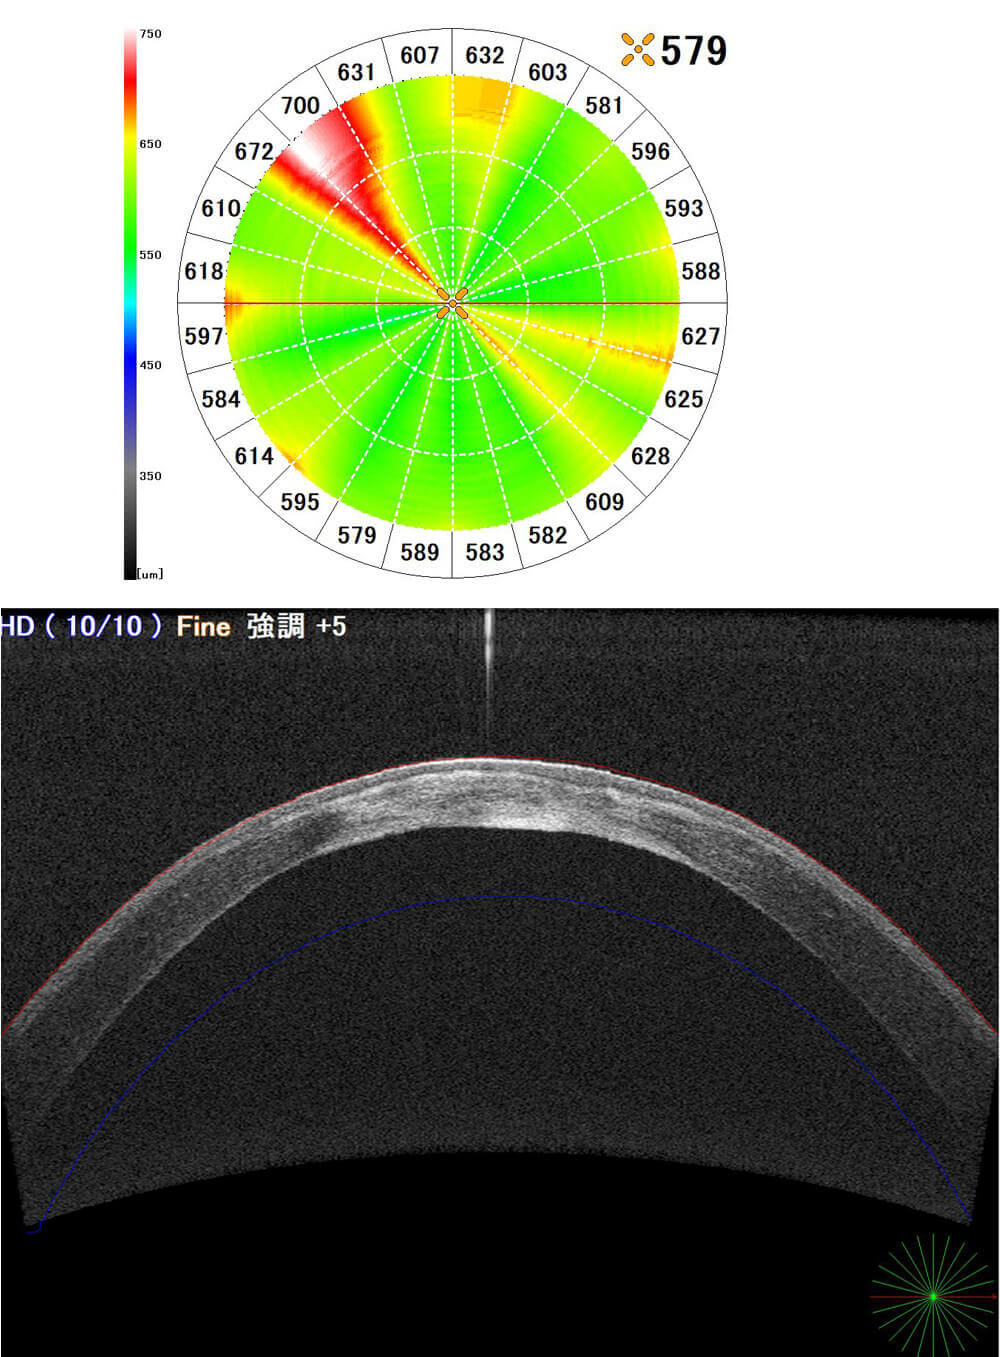Screen dimensions: 1000x1357
Task: Select the 618 thickness value on the left
Action: point(204,271)
